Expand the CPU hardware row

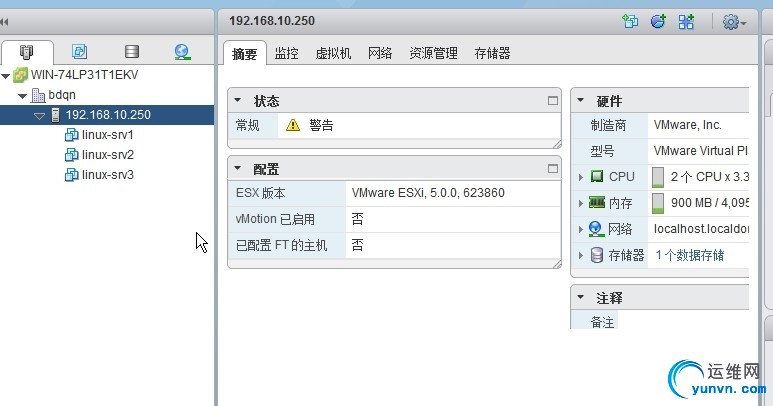pyautogui.click(x=581, y=177)
